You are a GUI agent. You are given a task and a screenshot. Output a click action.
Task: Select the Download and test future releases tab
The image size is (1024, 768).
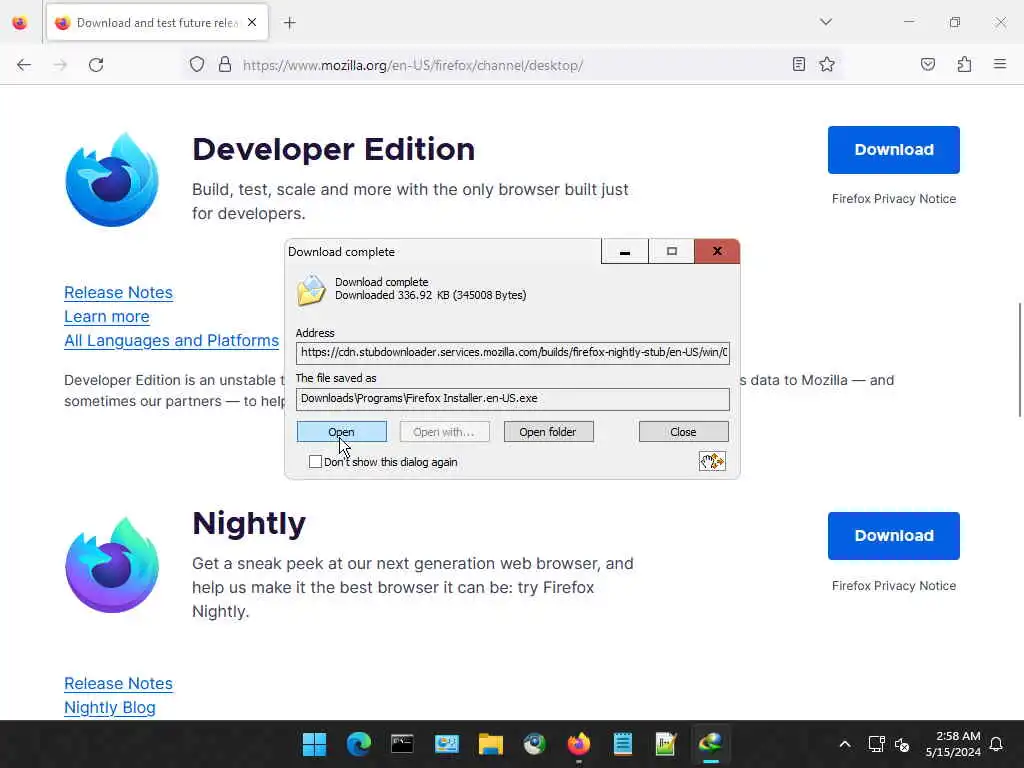[x=157, y=23]
